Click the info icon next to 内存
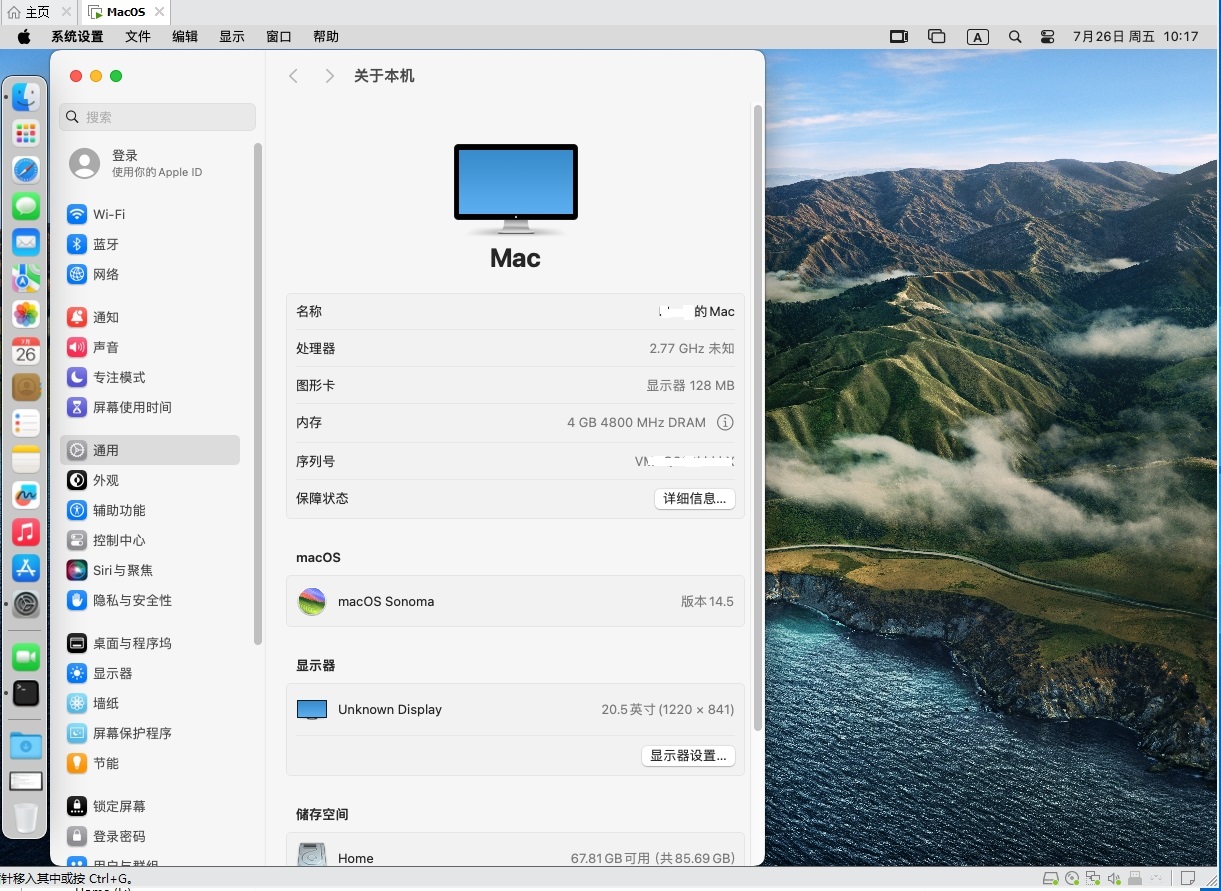Viewport: 1221px width, 891px height. [725, 422]
